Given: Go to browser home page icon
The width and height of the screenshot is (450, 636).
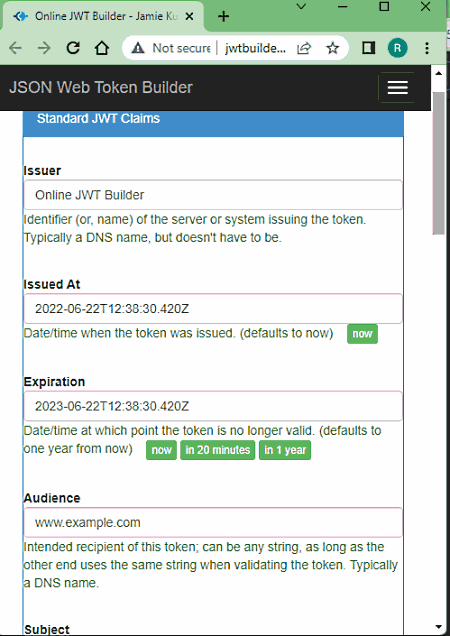Looking at the screenshot, I should tap(102, 48).
